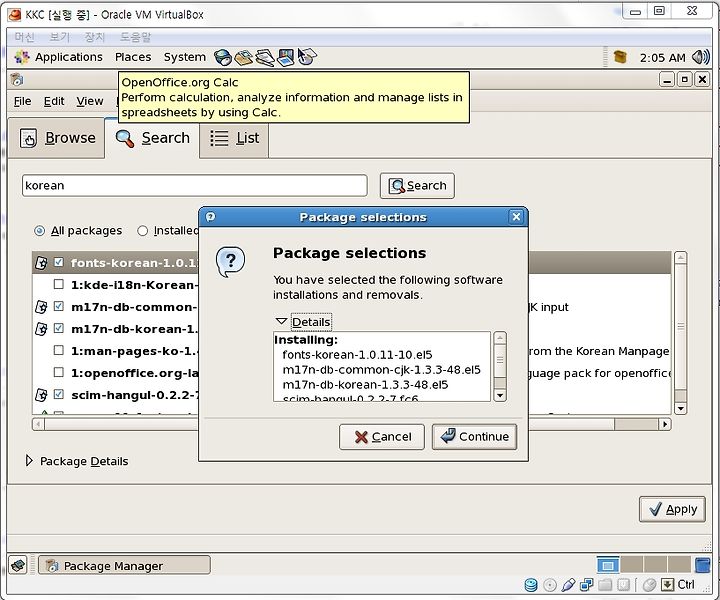Screen dimensions: 720x600
Task: Click Package Manager taskbar button
Action: coord(124,565)
